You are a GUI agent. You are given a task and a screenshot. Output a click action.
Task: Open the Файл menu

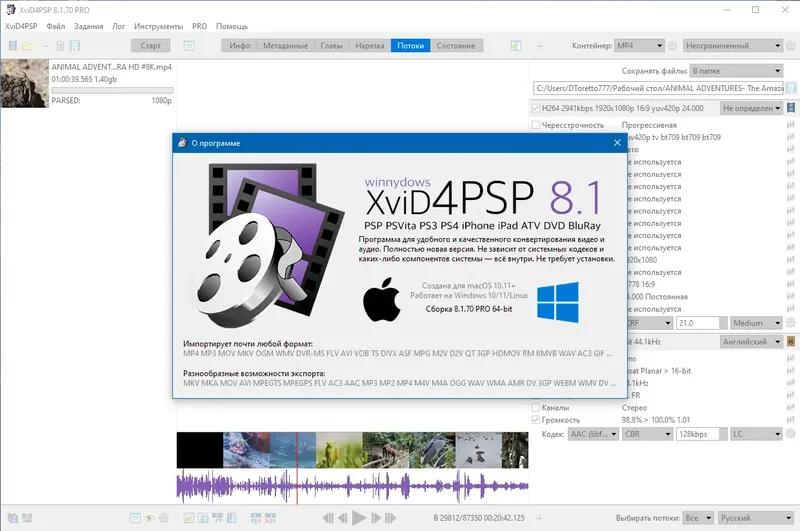pos(56,26)
